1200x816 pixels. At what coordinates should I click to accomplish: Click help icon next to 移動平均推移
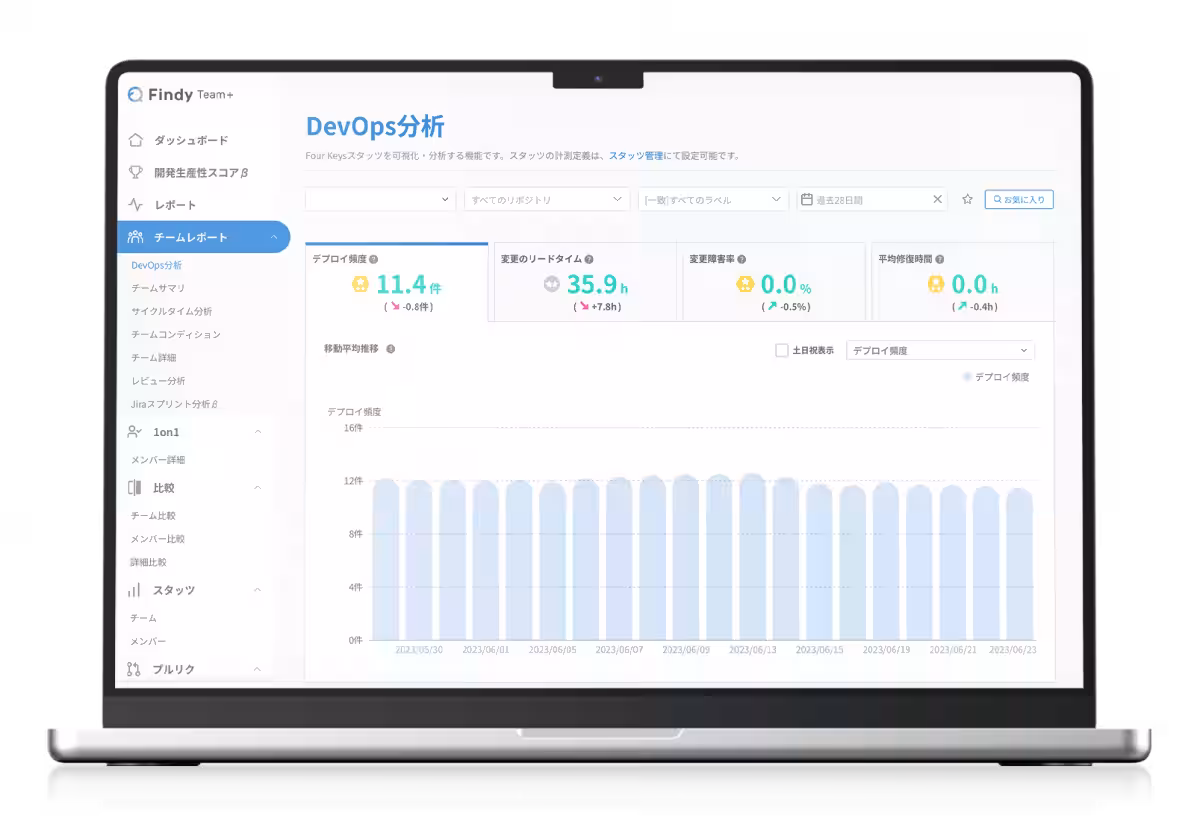tap(390, 349)
